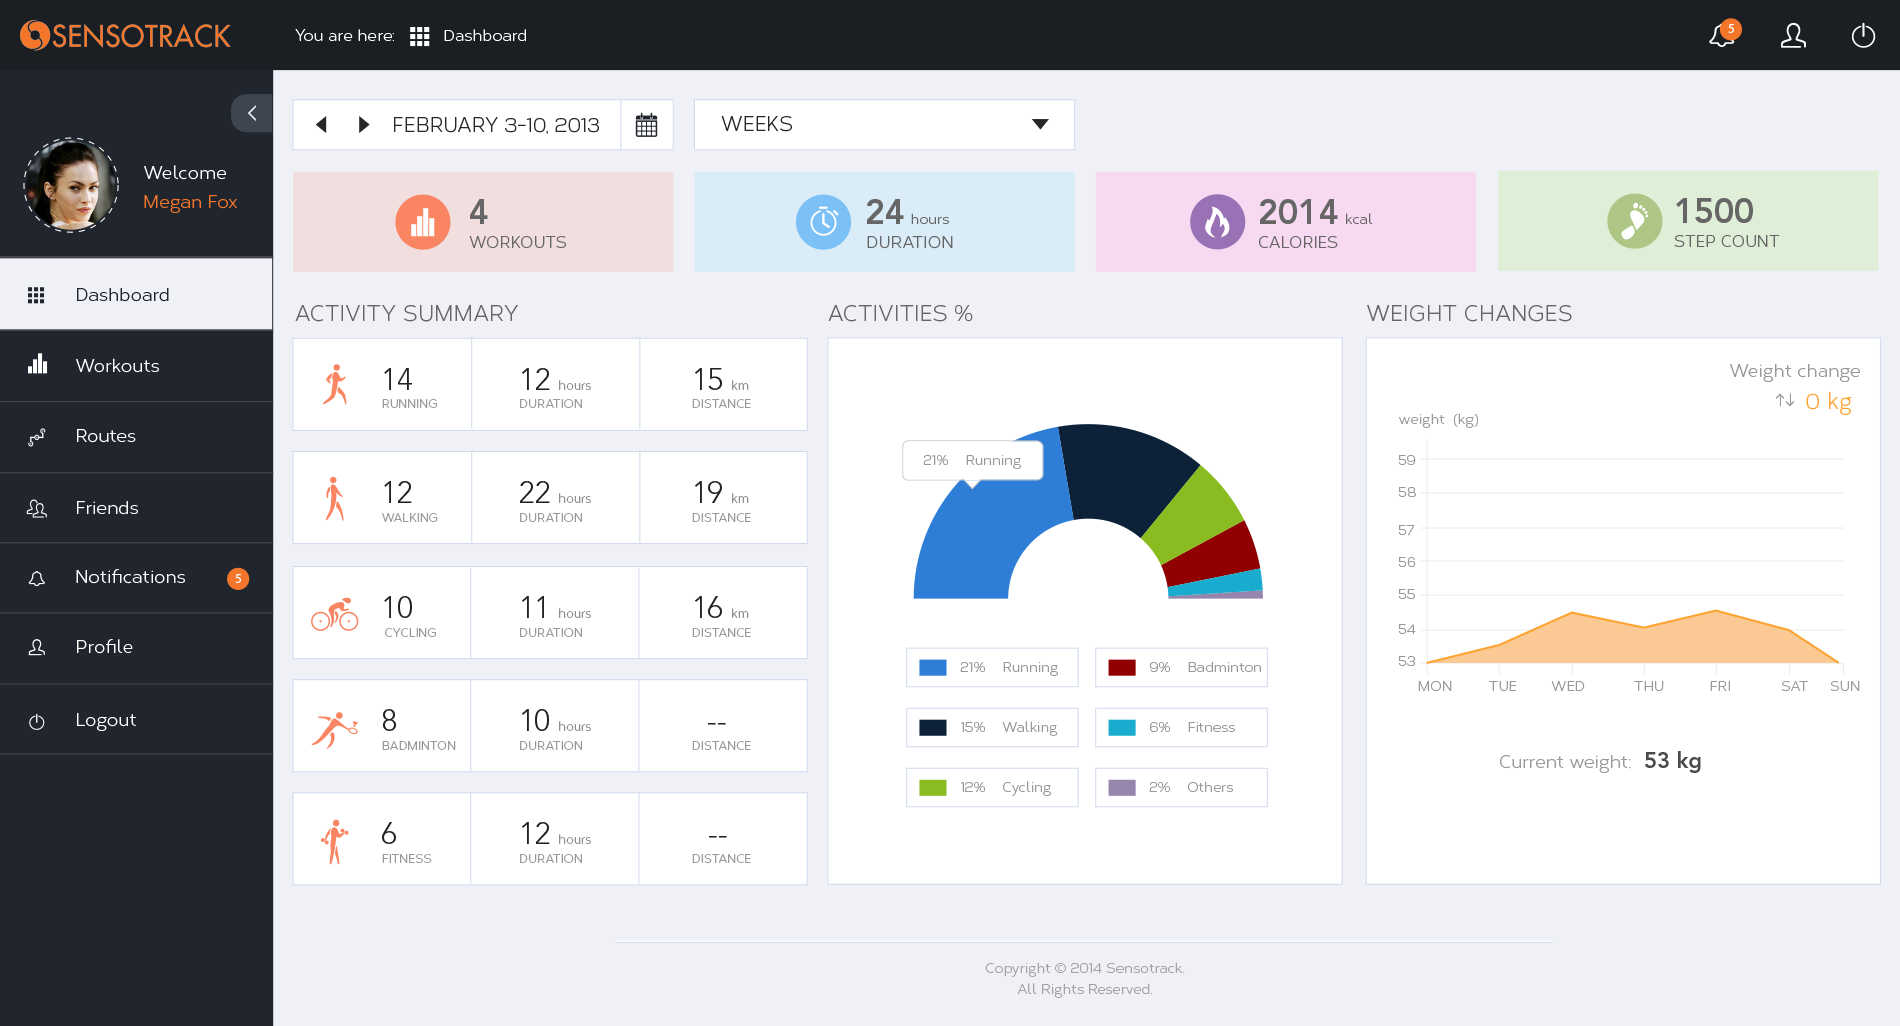Click the Duration clock icon
The image size is (1900, 1026).
click(823, 222)
